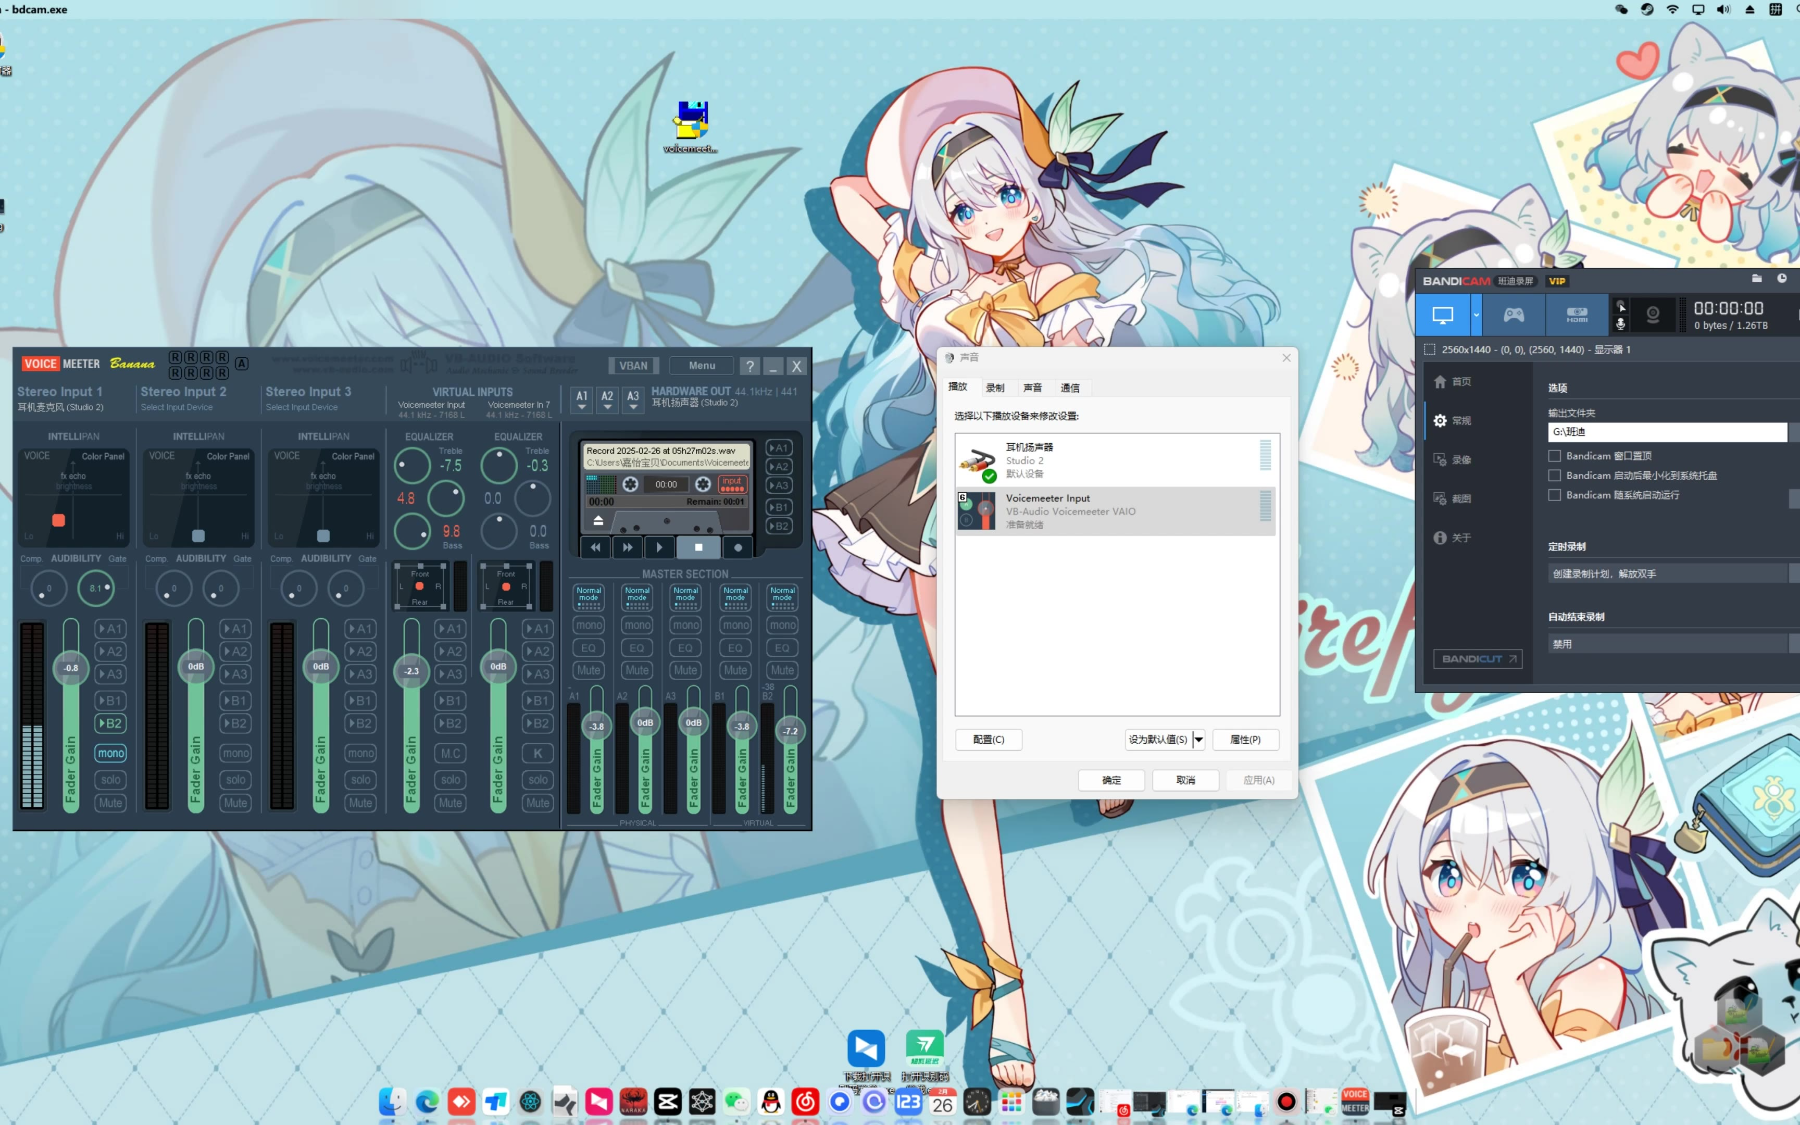The height and width of the screenshot is (1125, 1800).
Task: Switch to 声音 tab in Sound dialog
Action: point(1033,388)
